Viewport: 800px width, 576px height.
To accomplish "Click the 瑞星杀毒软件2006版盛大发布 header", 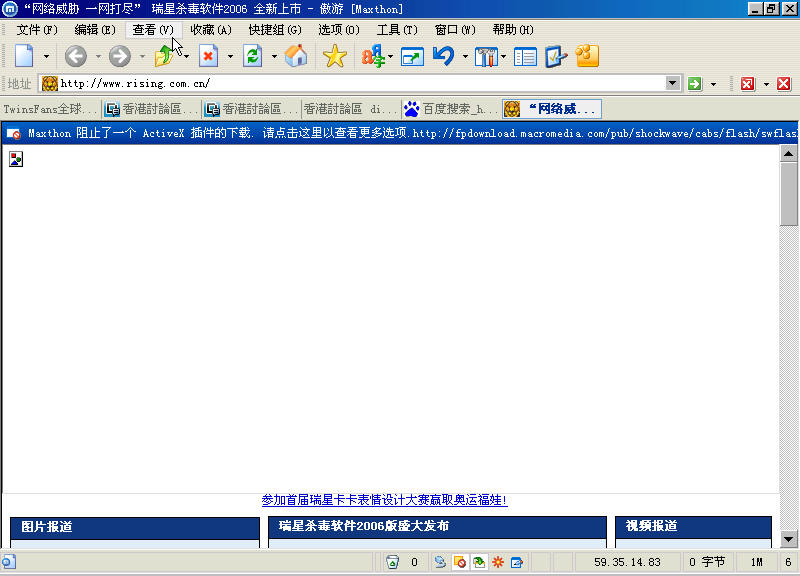I will [437, 527].
